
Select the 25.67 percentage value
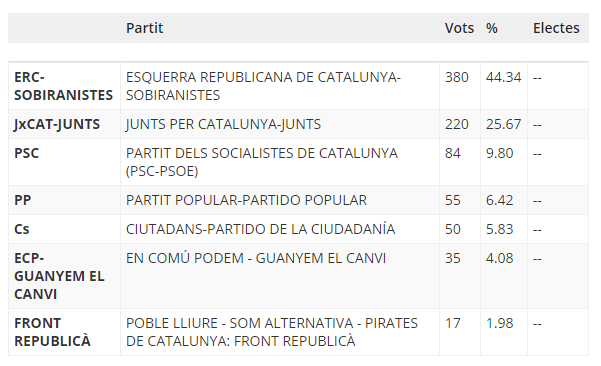504,124
